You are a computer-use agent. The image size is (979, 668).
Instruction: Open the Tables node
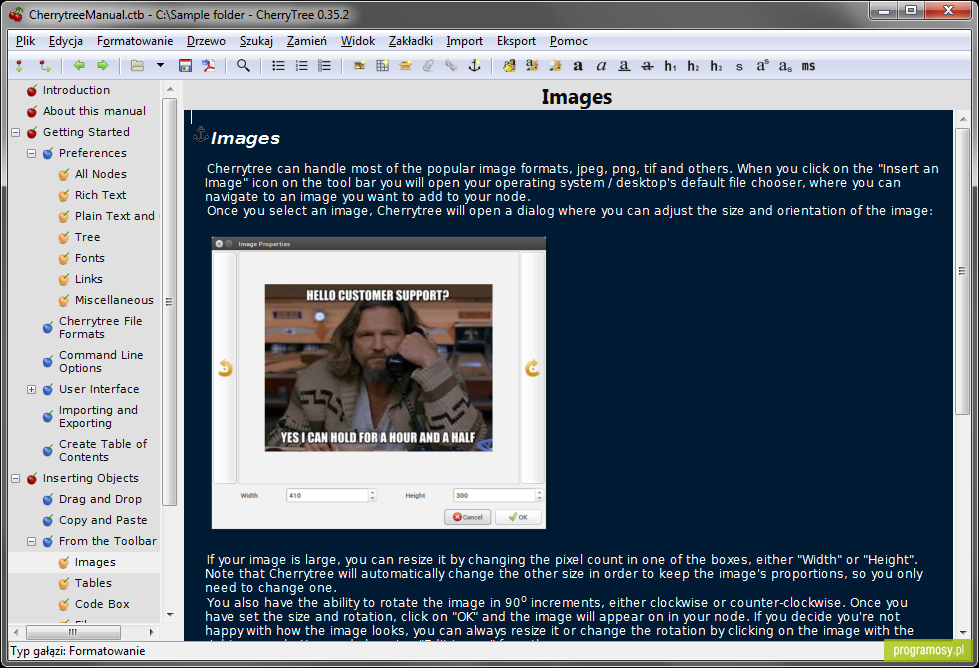pyautogui.click(x=93, y=583)
